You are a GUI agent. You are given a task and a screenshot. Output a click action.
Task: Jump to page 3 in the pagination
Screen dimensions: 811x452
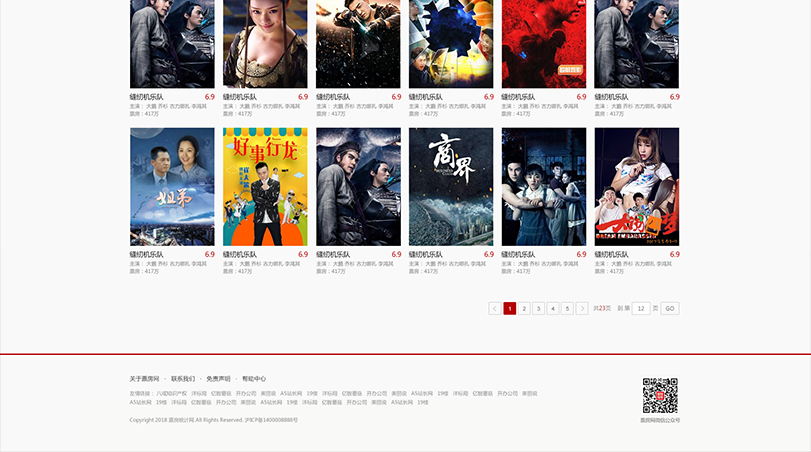tap(538, 308)
